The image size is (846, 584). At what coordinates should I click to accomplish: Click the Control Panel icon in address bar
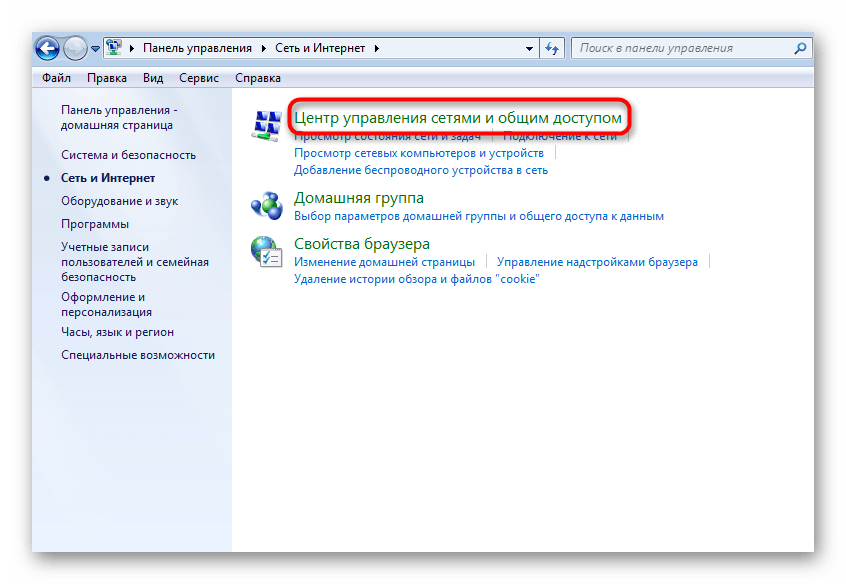[116, 48]
